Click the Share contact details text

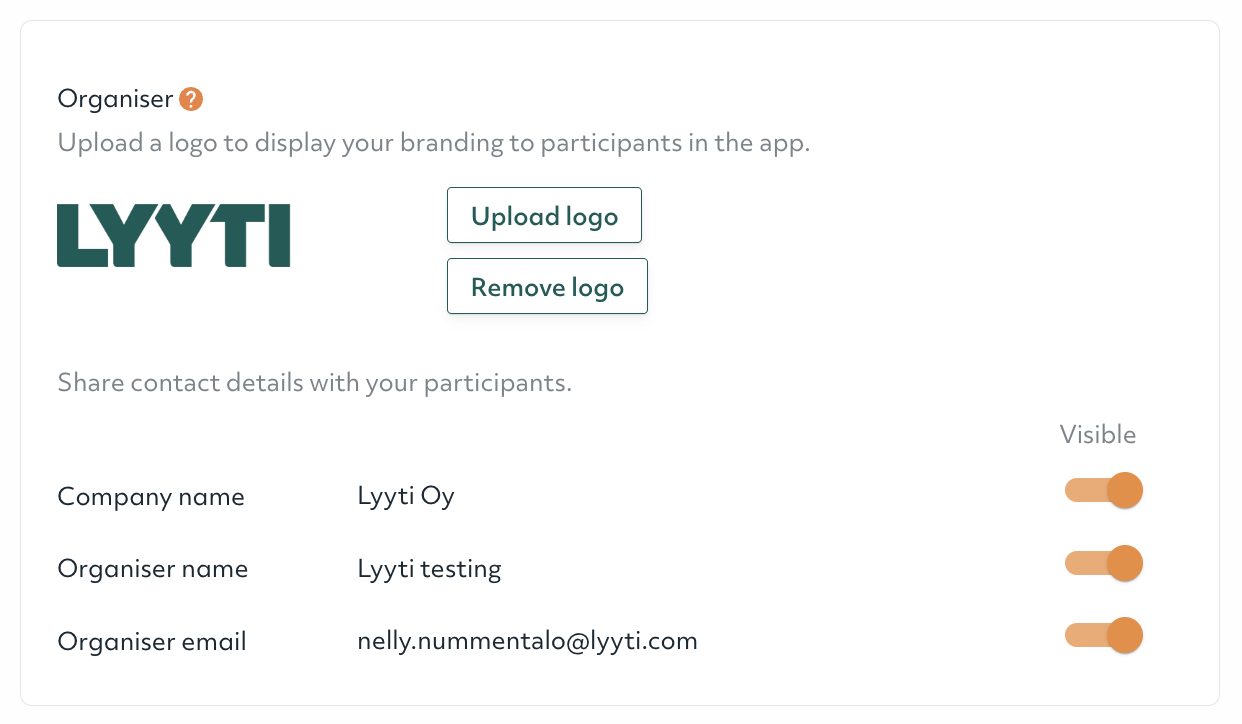coord(314,383)
